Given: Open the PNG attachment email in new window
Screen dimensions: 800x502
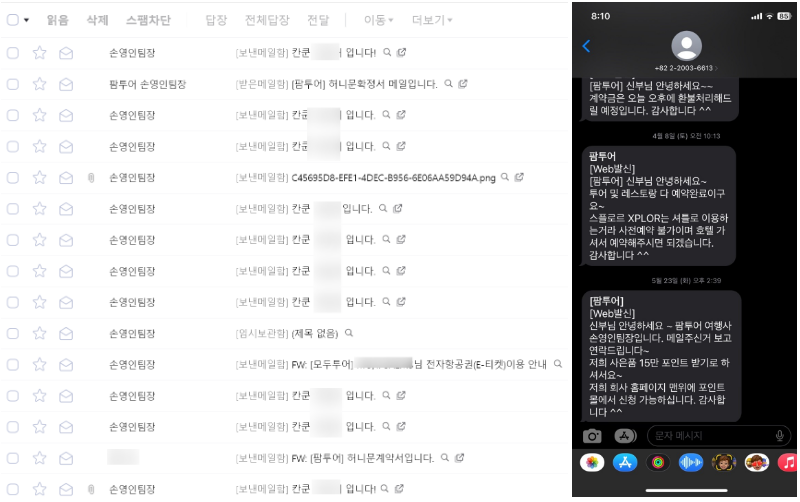Looking at the screenshot, I should pyautogui.click(x=519, y=178).
